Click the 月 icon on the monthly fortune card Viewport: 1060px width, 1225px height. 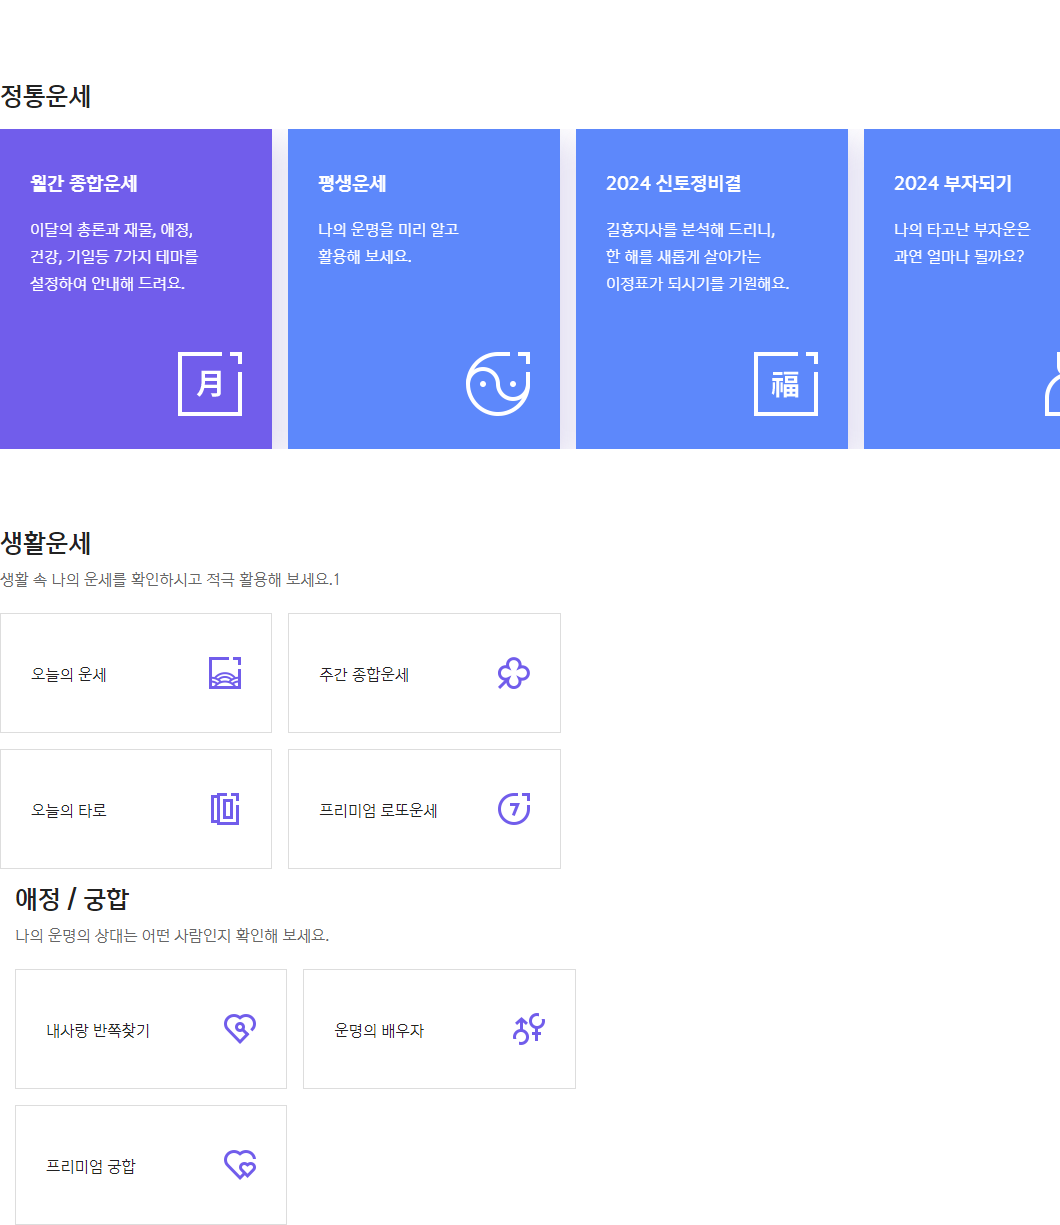(210, 384)
